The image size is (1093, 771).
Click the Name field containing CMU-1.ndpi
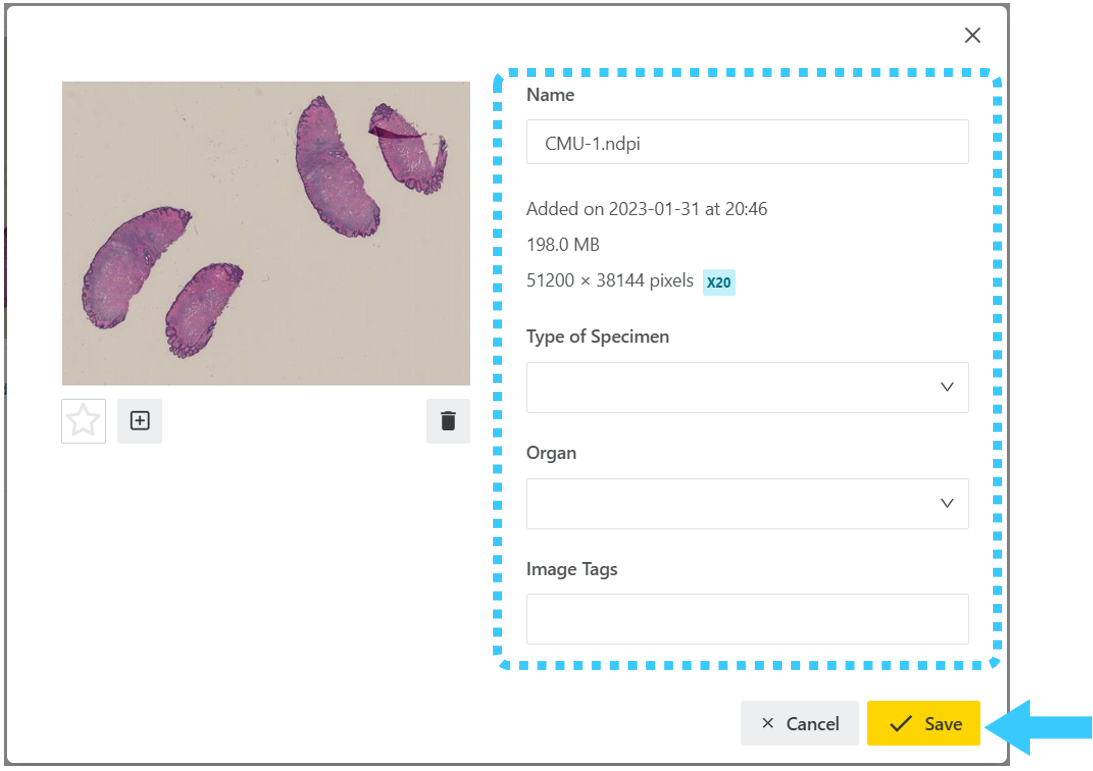coord(747,142)
